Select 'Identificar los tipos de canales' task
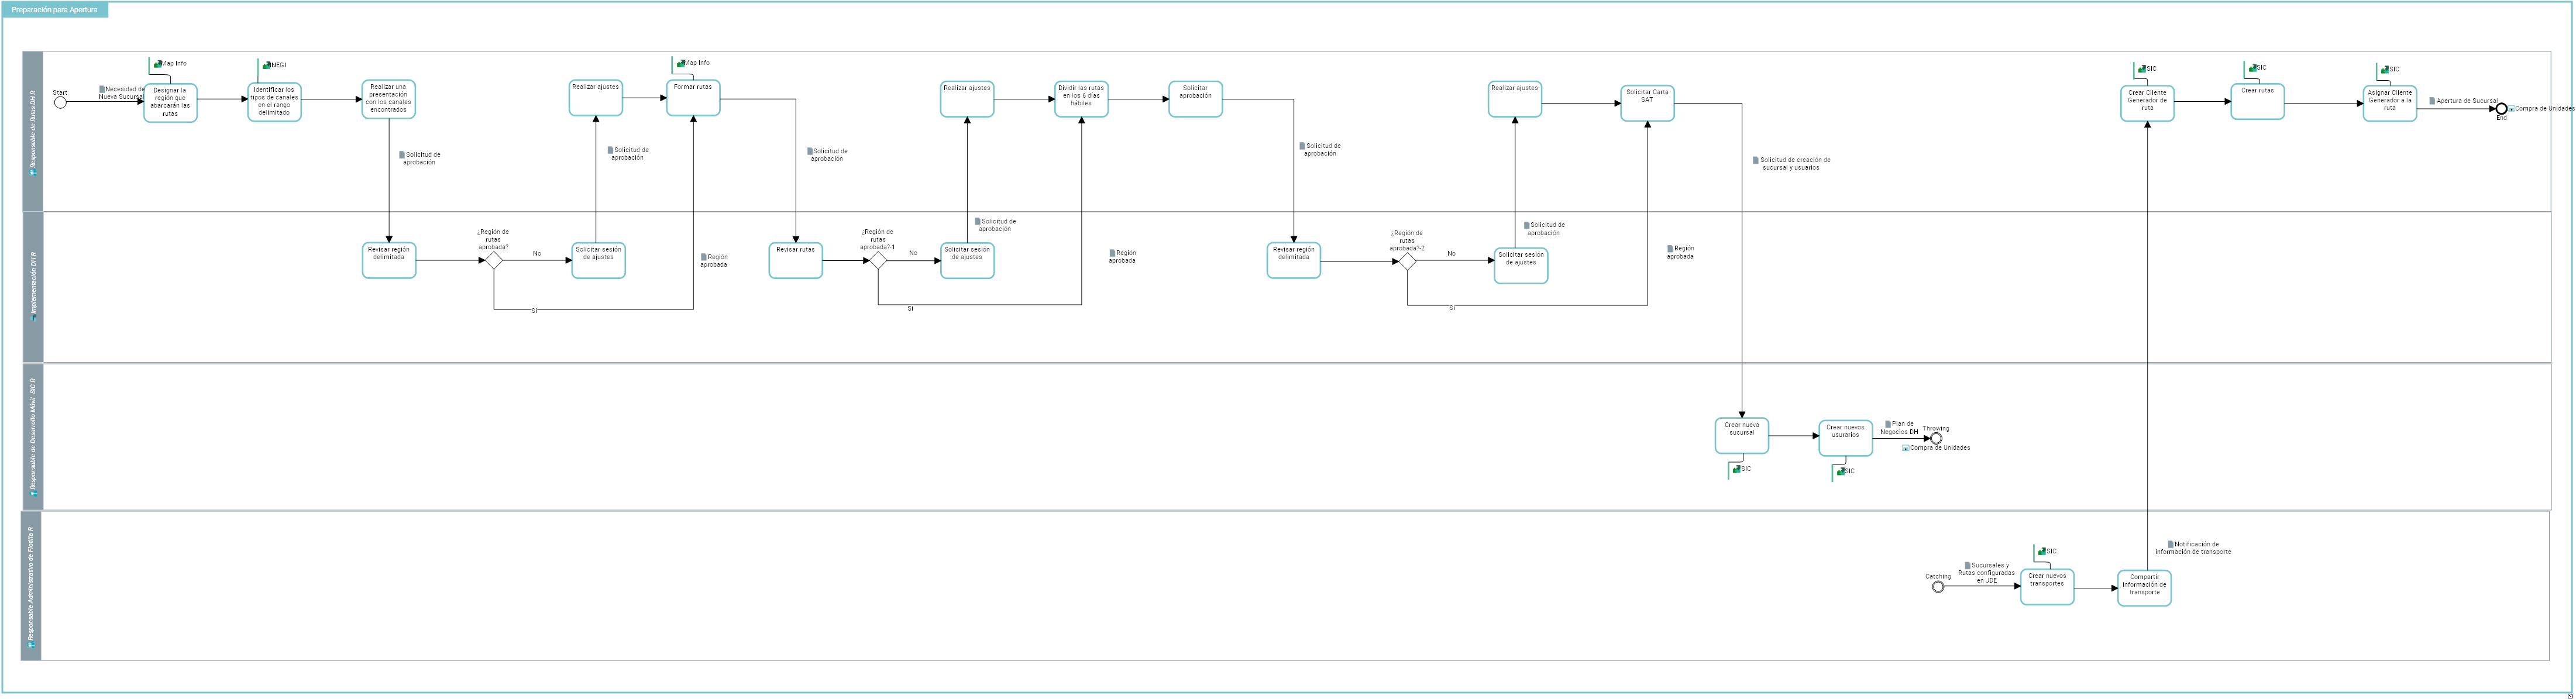The image size is (2576, 699). (274, 102)
